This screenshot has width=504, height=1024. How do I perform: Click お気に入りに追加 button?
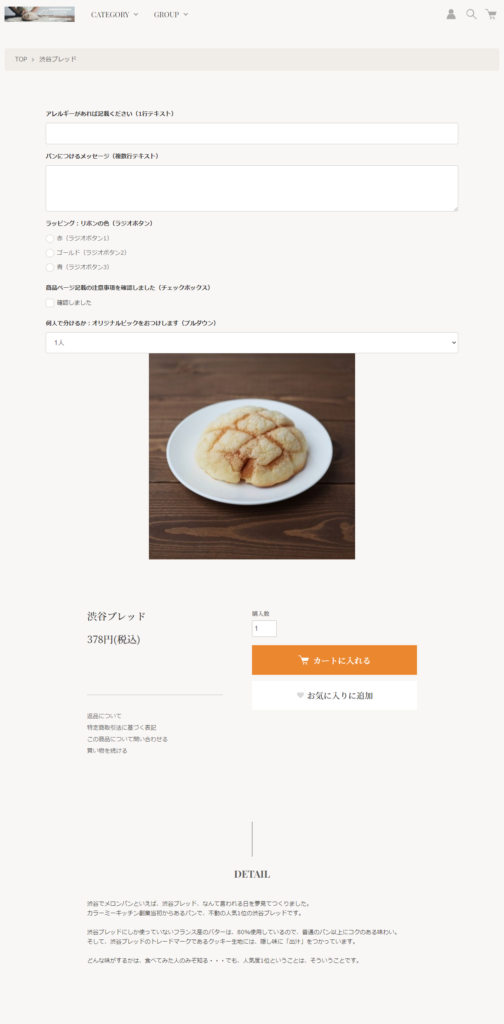(x=334, y=696)
